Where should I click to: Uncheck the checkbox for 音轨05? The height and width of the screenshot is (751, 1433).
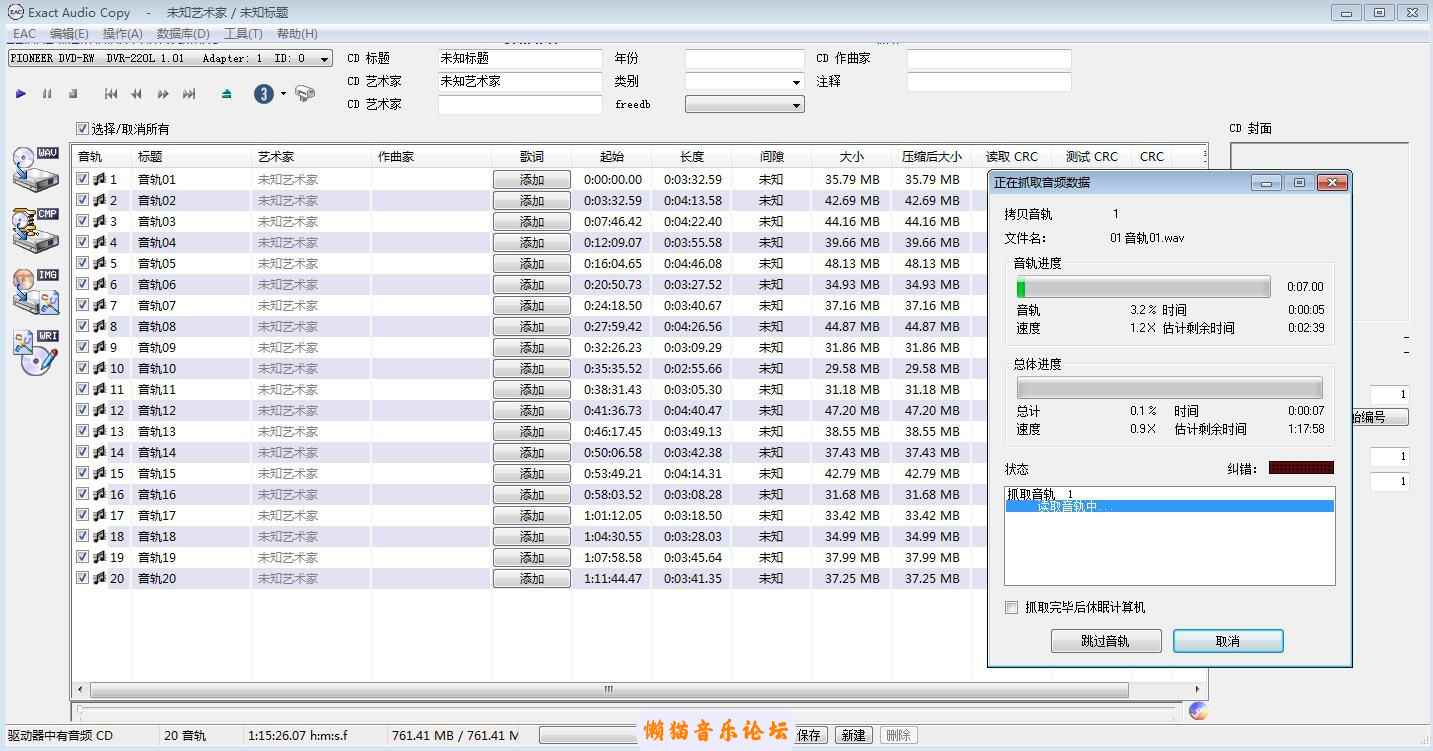[83, 263]
